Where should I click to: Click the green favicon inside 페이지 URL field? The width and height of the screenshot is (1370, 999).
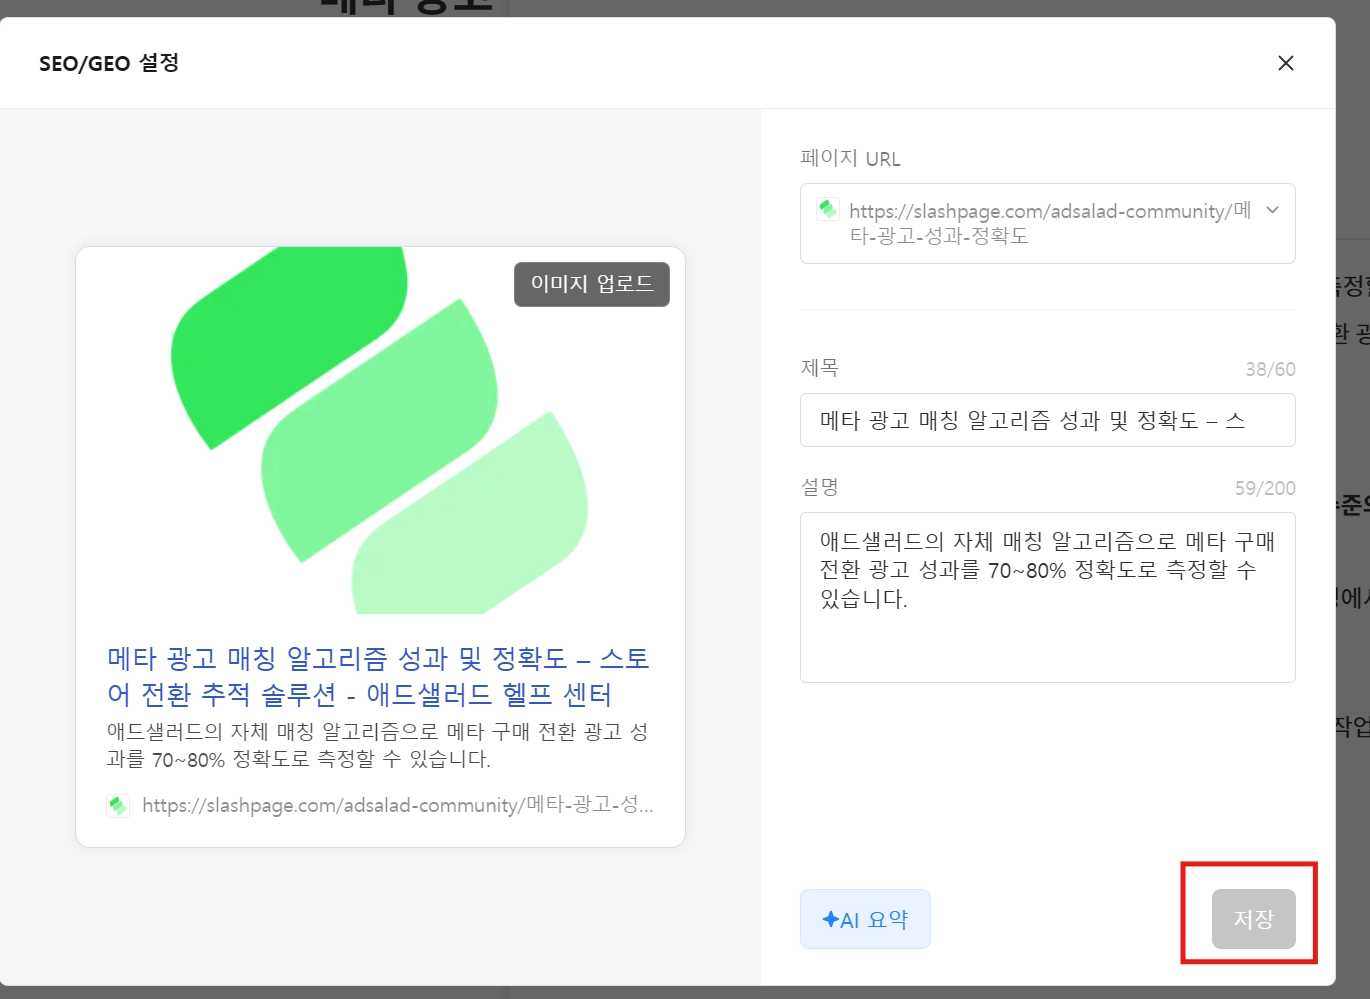click(827, 209)
